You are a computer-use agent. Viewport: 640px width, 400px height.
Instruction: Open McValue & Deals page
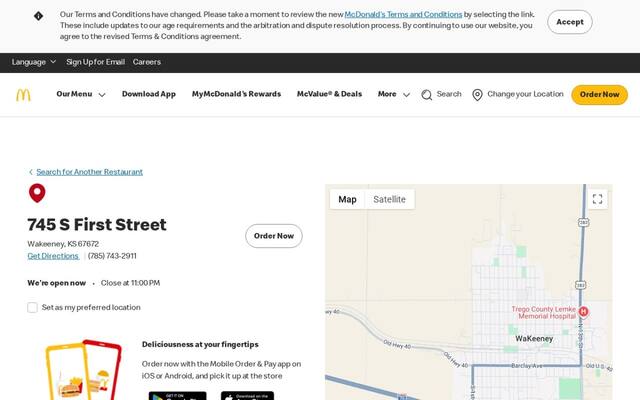point(329,94)
